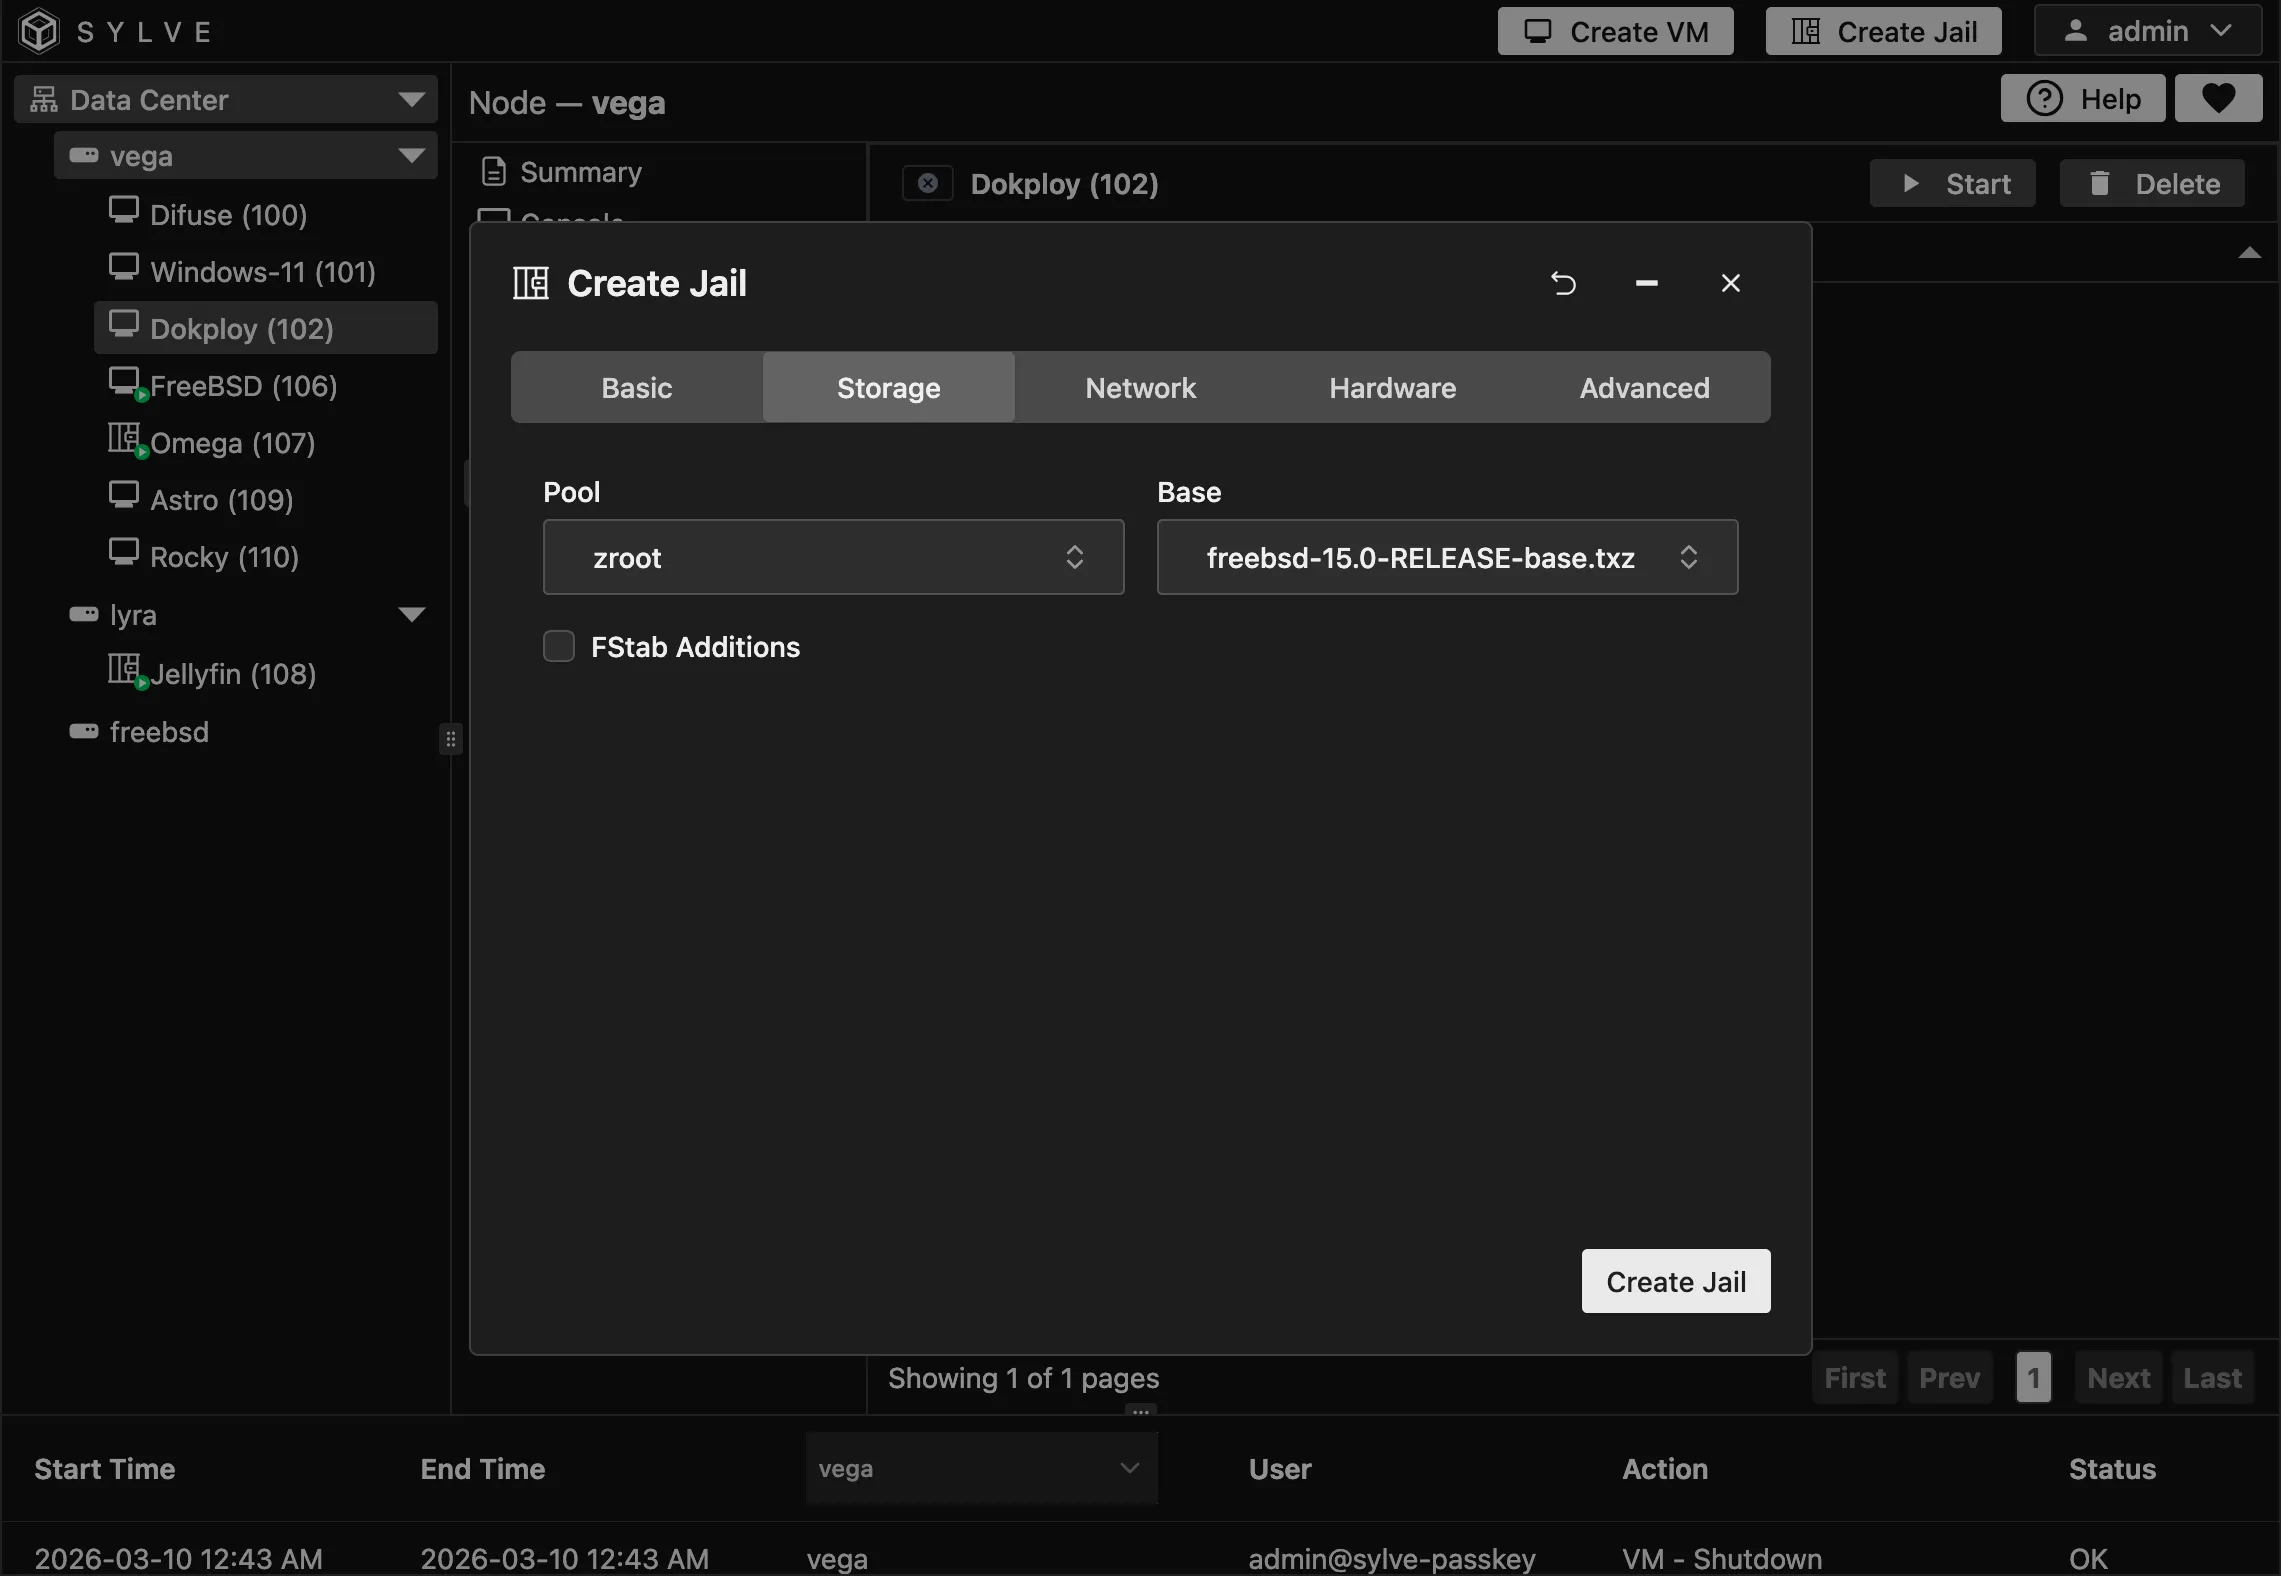Click the FreeBSD (106) VM icon

pyautogui.click(x=124, y=382)
